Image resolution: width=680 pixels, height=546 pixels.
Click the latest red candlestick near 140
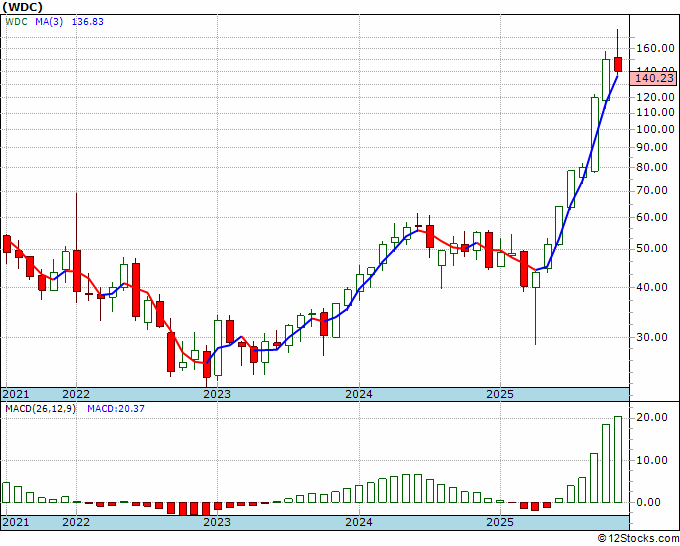618,64
